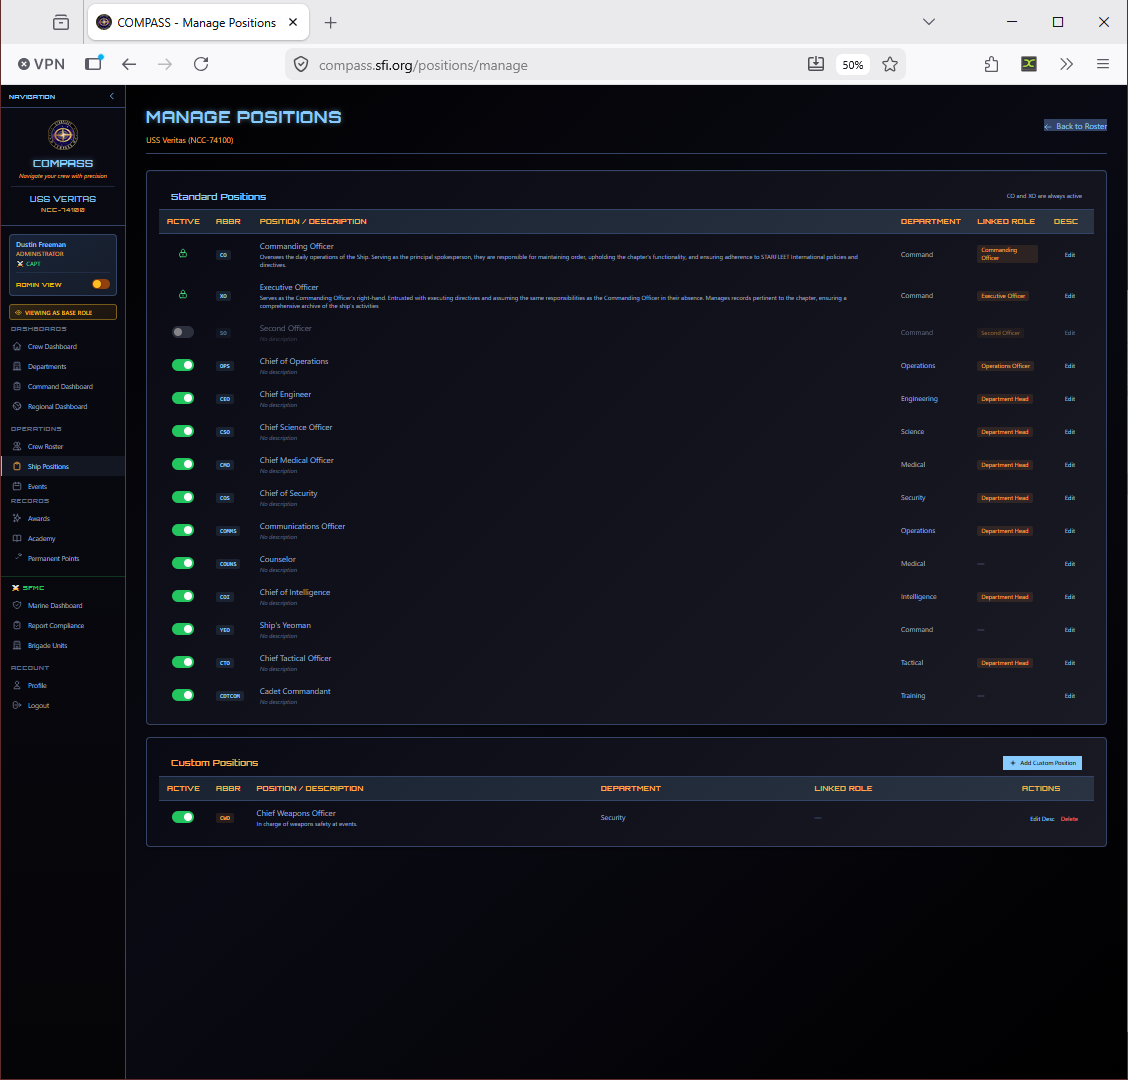This screenshot has width=1128, height=1080.
Task: Click the VPN indicator in toolbar
Action: pos(41,64)
